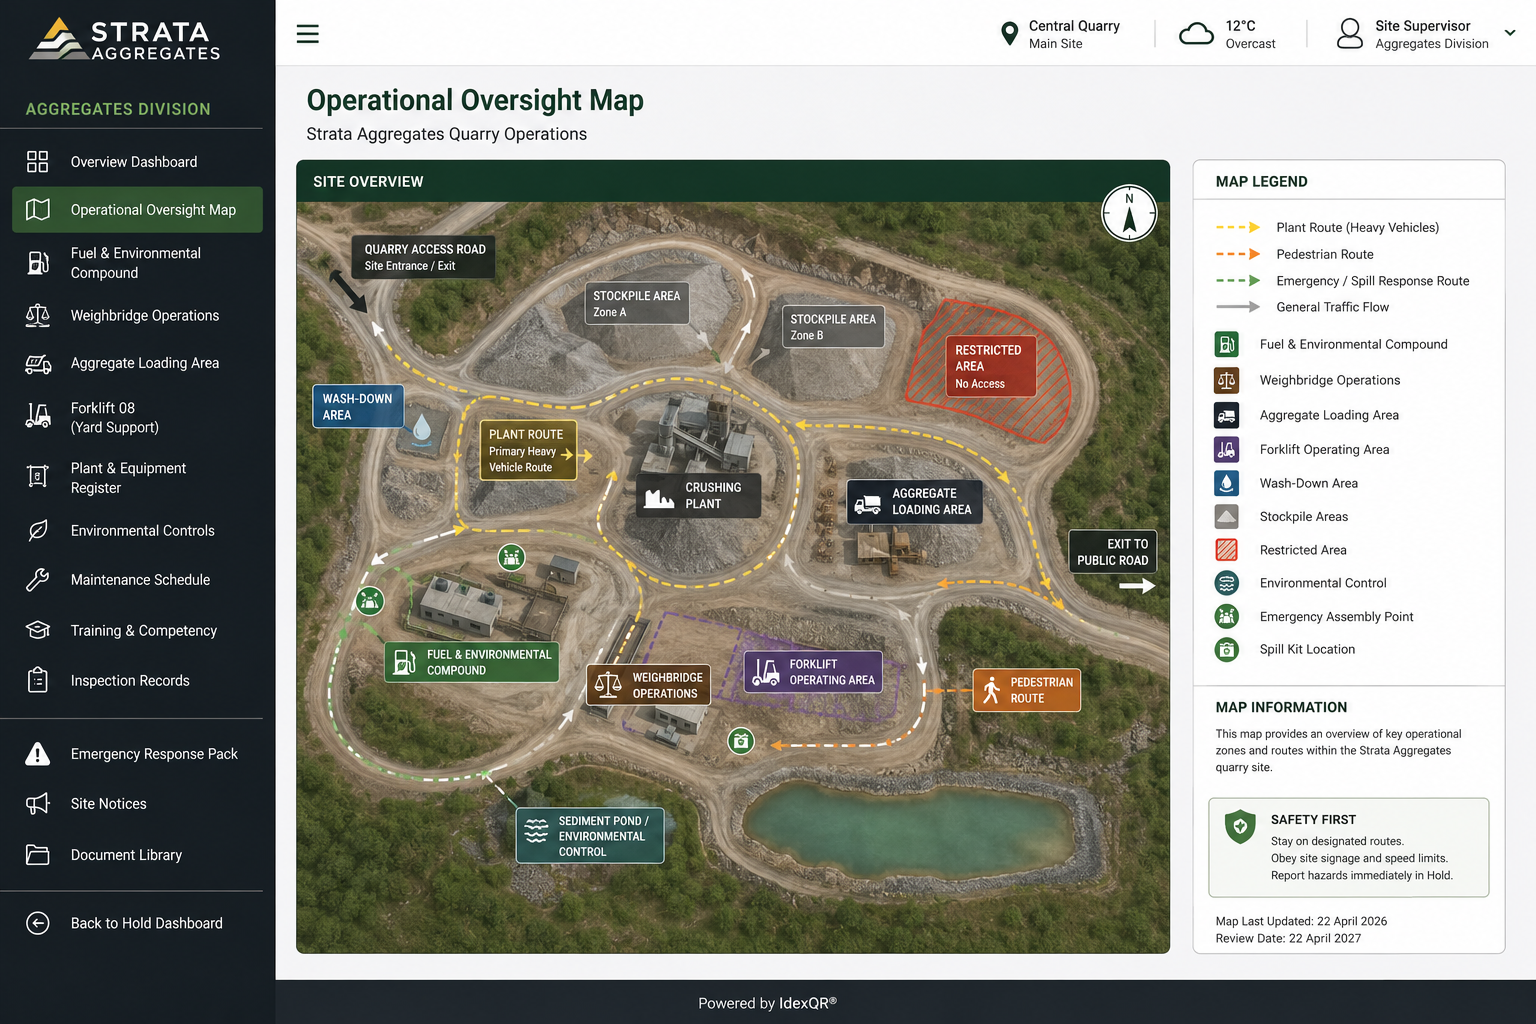Click the Strata Aggregates logo

coord(125,40)
